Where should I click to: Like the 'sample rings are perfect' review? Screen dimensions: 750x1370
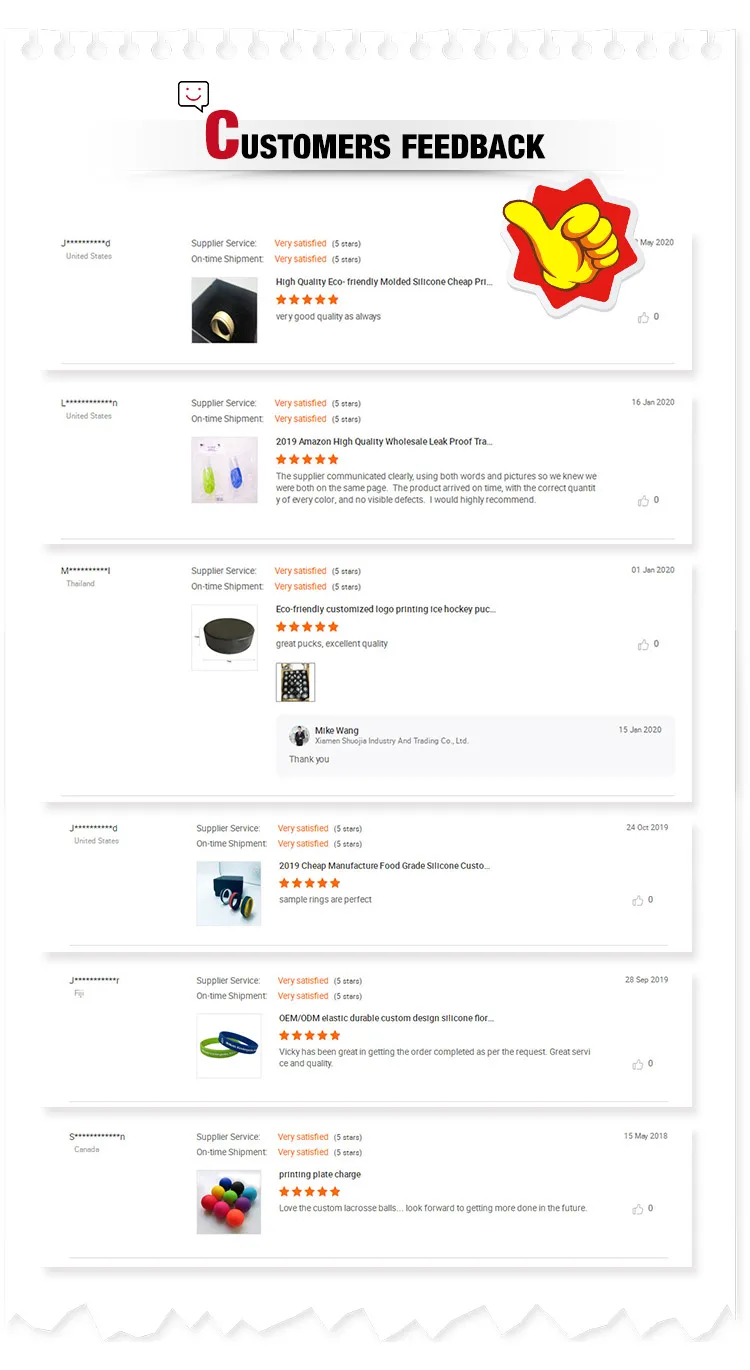(x=637, y=901)
